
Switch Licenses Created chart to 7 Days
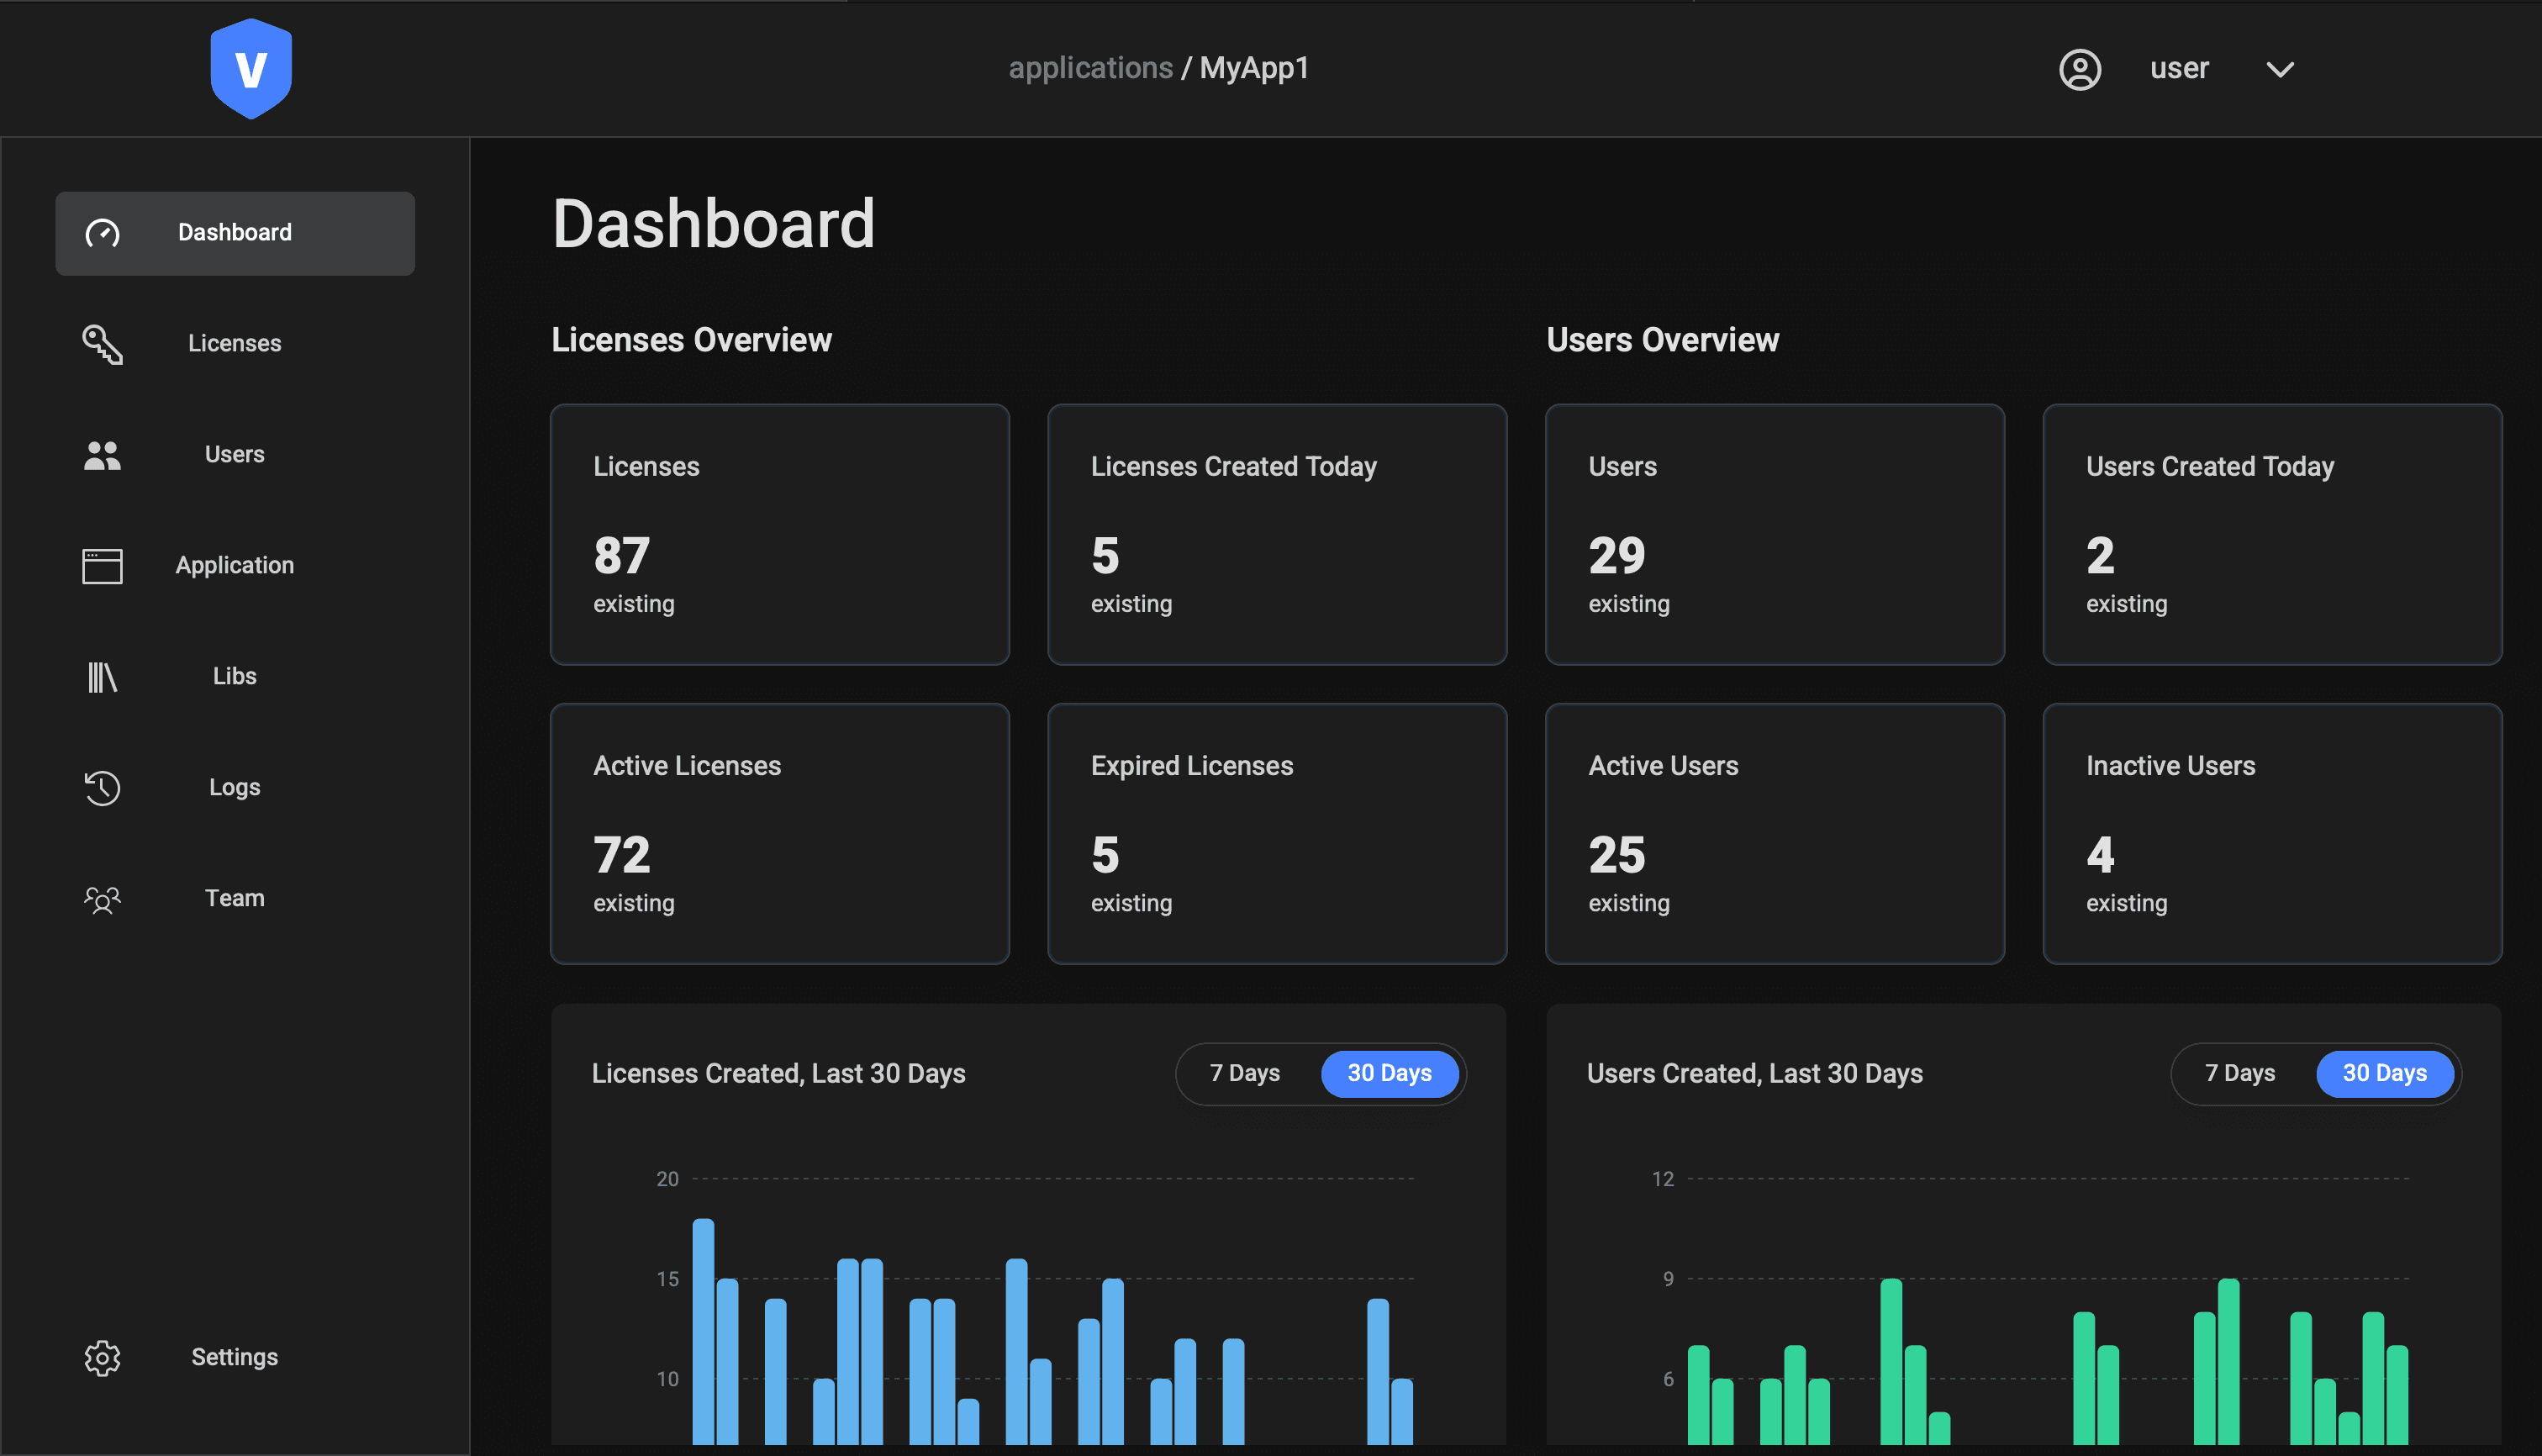(x=1244, y=1073)
